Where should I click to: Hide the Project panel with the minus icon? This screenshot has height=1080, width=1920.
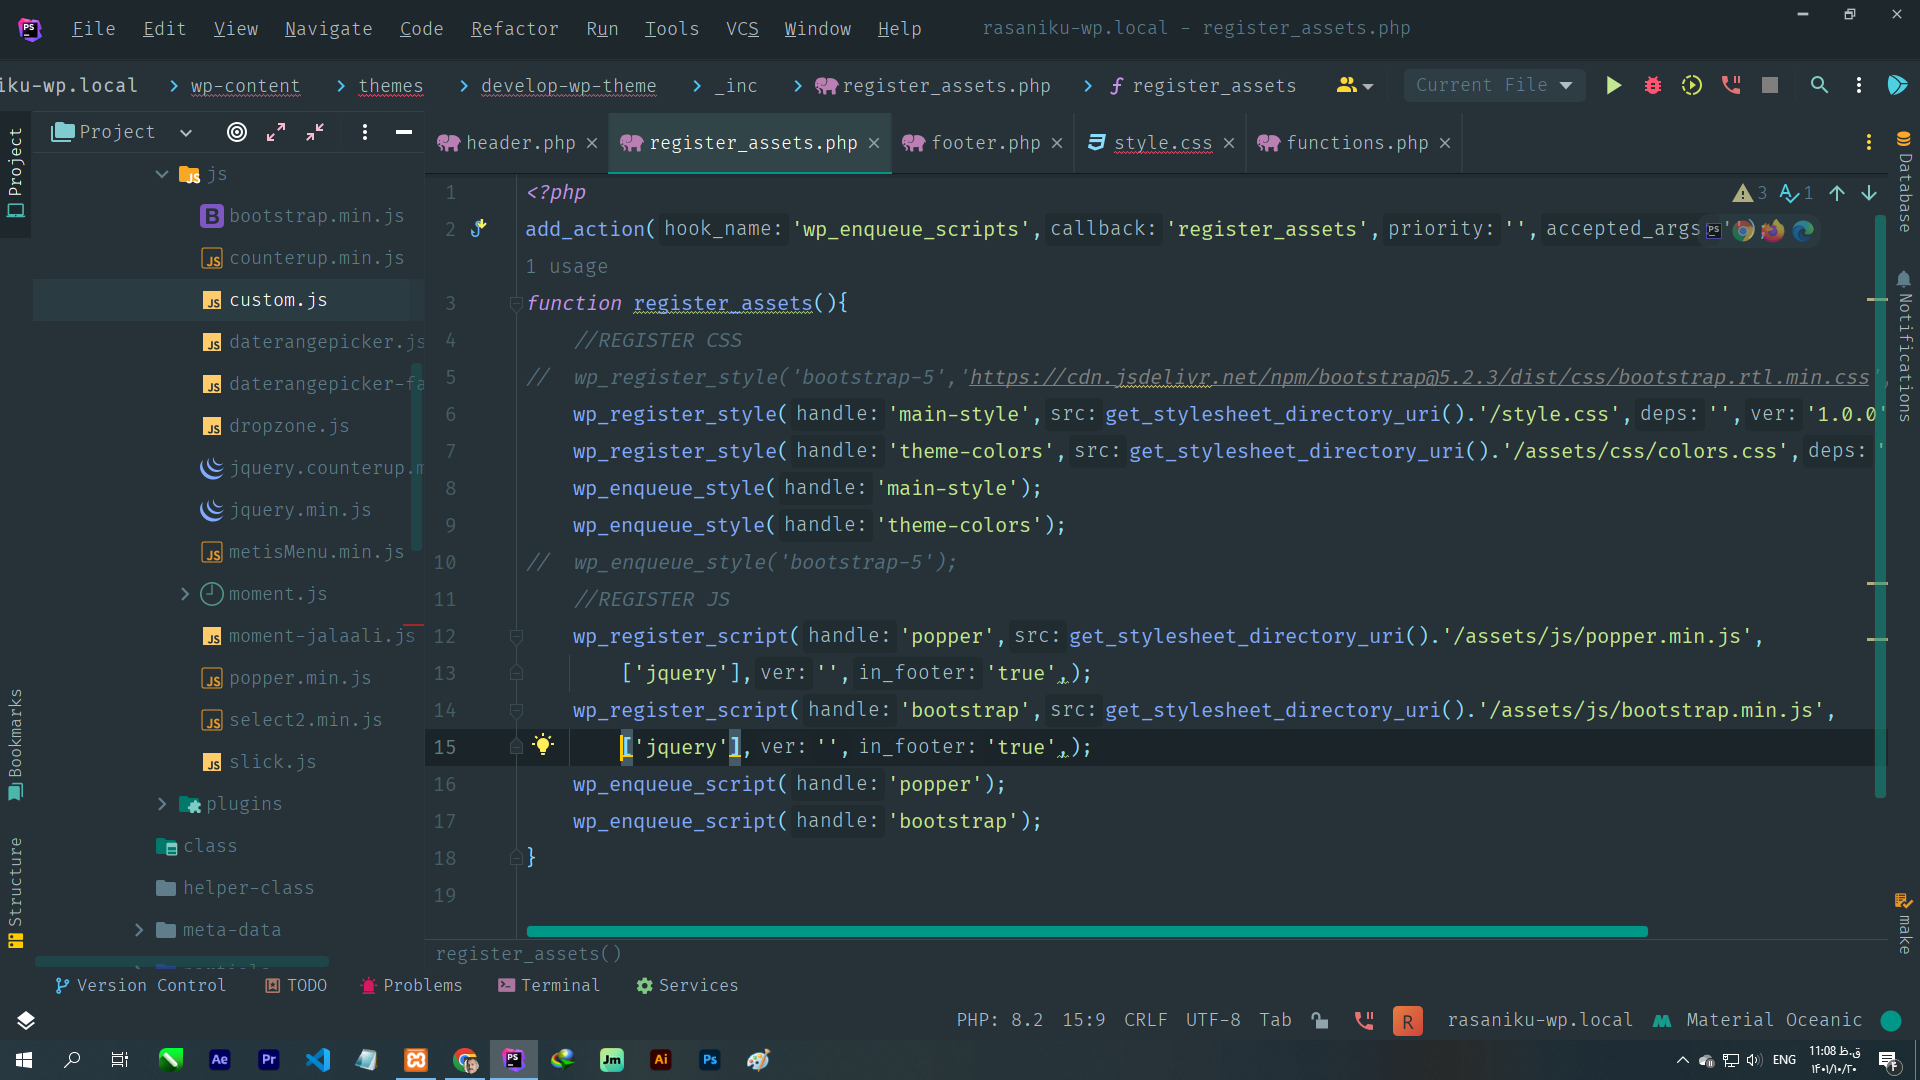tap(404, 132)
